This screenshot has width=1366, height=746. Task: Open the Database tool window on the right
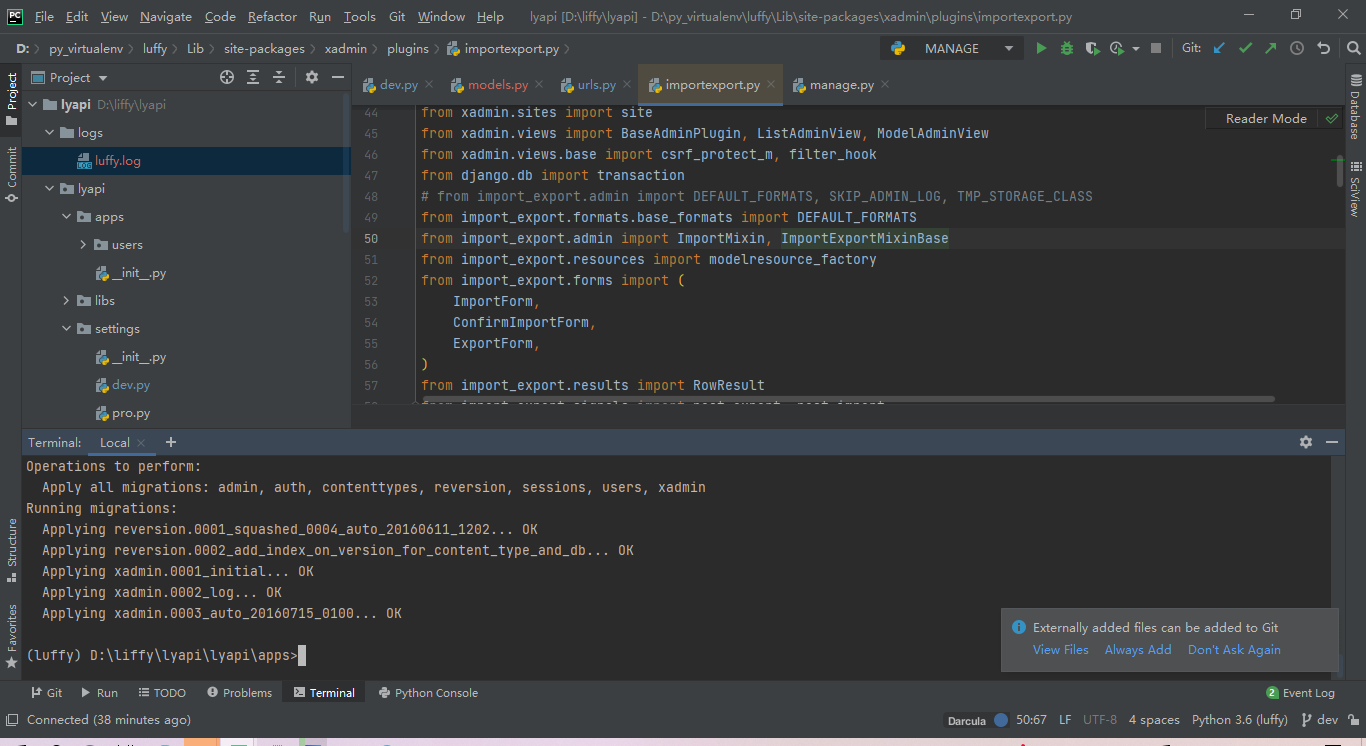[1355, 108]
